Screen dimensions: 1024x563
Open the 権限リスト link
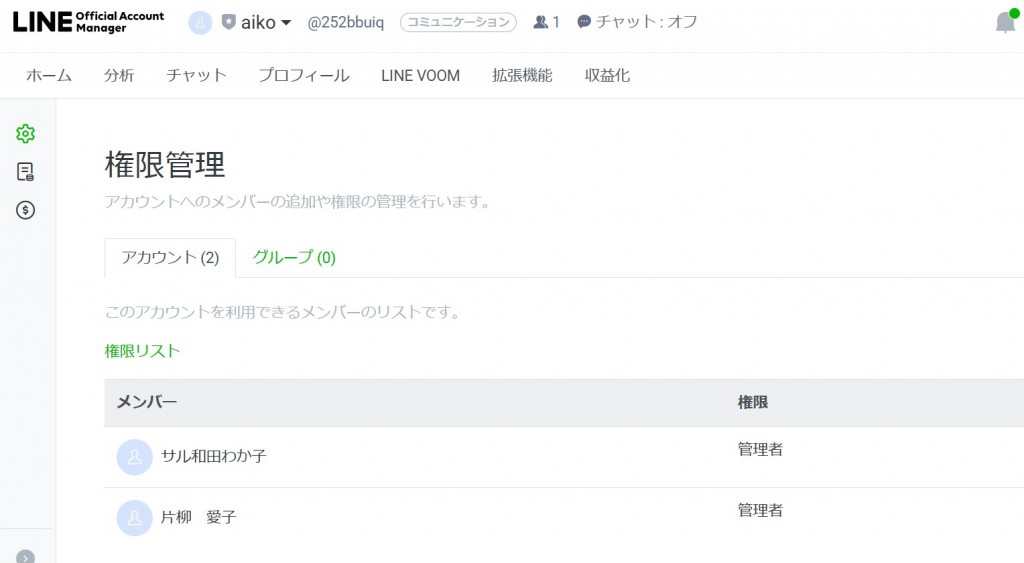pos(142,351)
